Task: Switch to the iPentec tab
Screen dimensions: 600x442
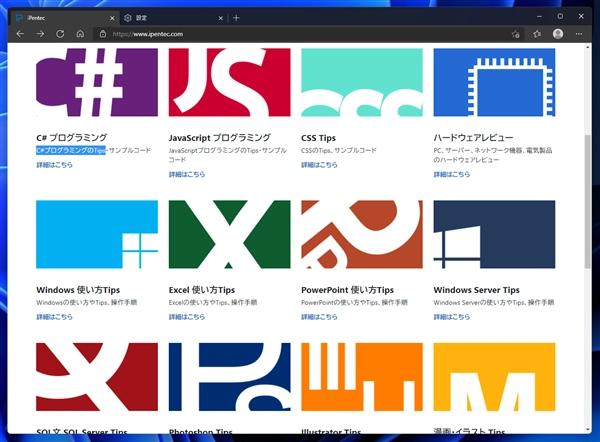Action: click(x=64, y=18)
